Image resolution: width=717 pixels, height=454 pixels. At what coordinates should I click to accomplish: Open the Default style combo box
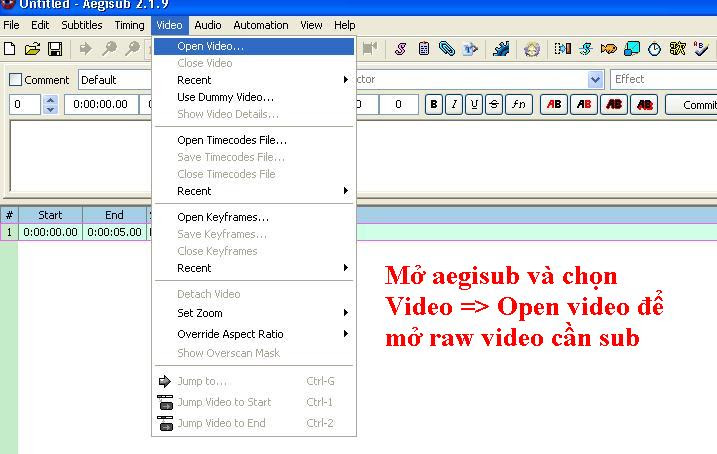[115, 80]
